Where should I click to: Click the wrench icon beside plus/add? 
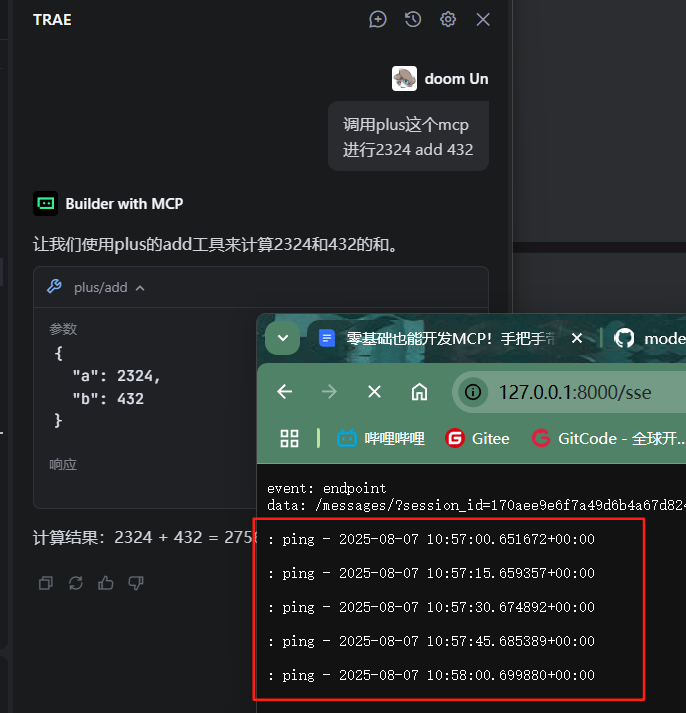point(55,286)
